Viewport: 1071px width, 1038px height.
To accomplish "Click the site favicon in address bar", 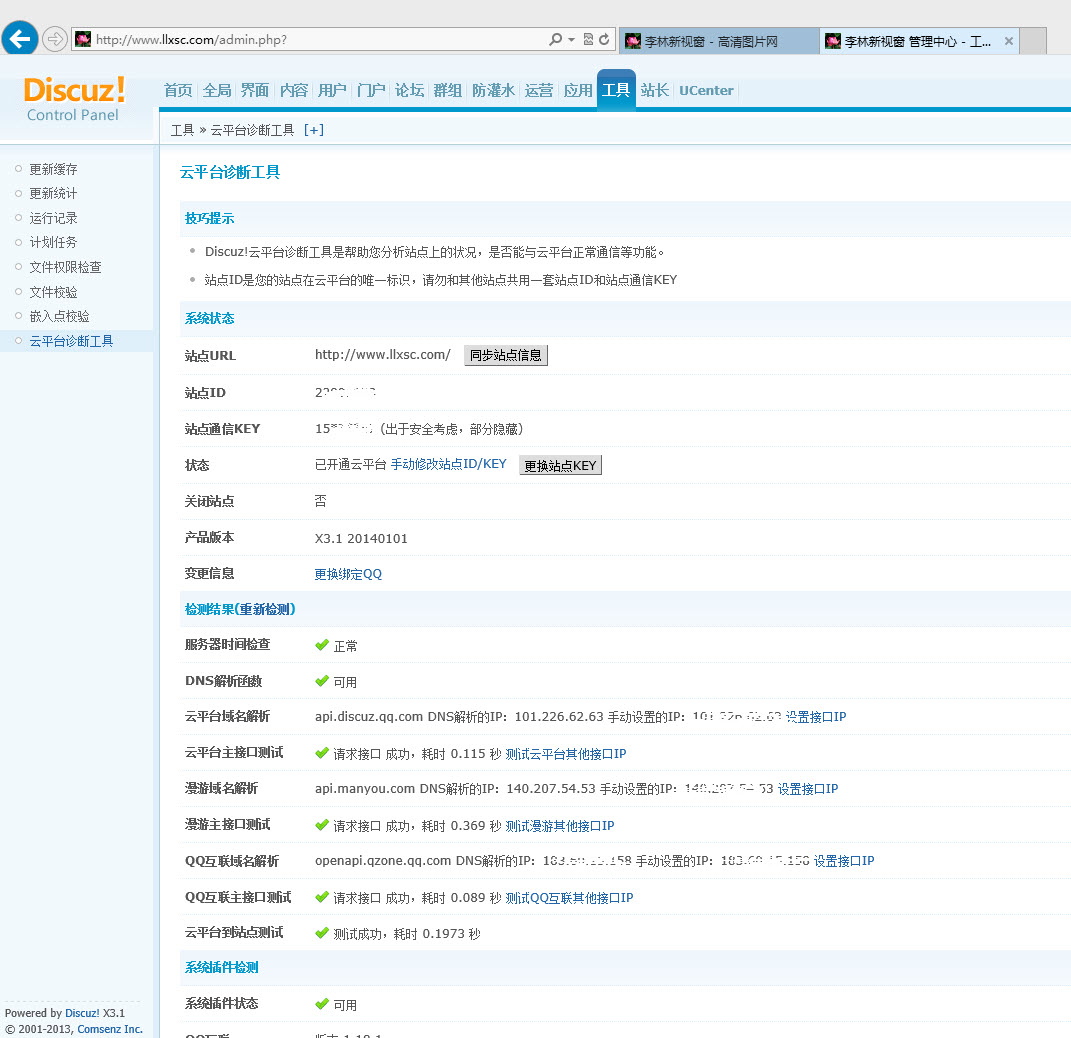I will coord(83,39).
